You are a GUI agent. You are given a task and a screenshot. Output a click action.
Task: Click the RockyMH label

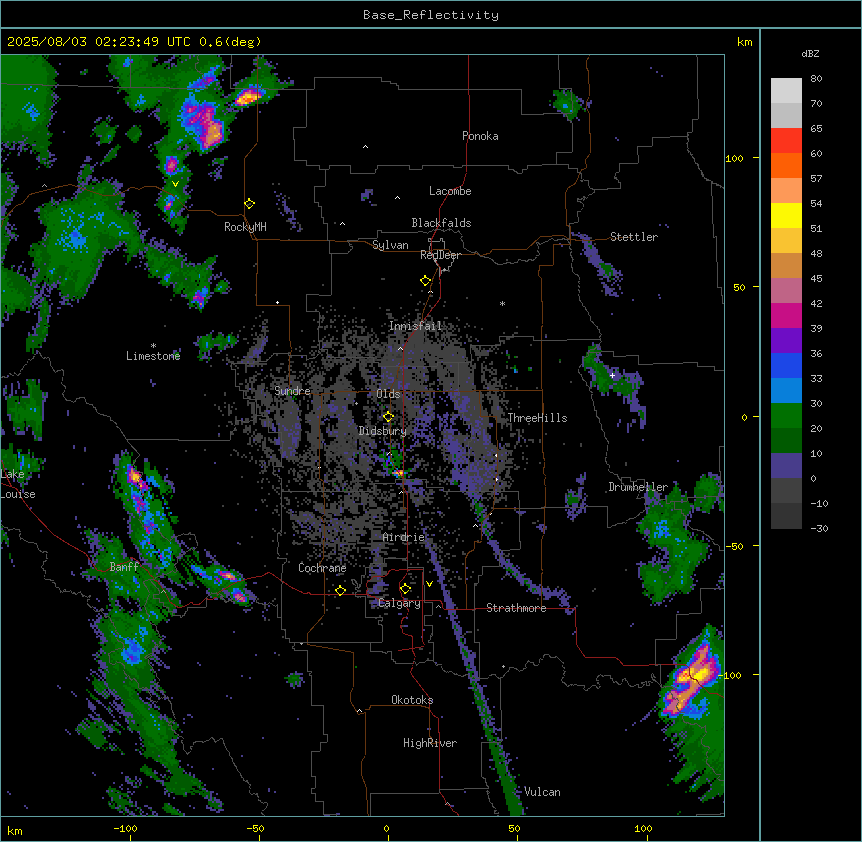(x=245, y=227)
